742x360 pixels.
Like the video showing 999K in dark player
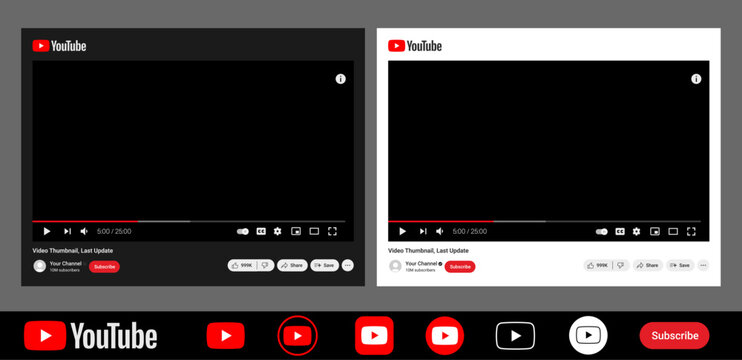tap(242, 265)
